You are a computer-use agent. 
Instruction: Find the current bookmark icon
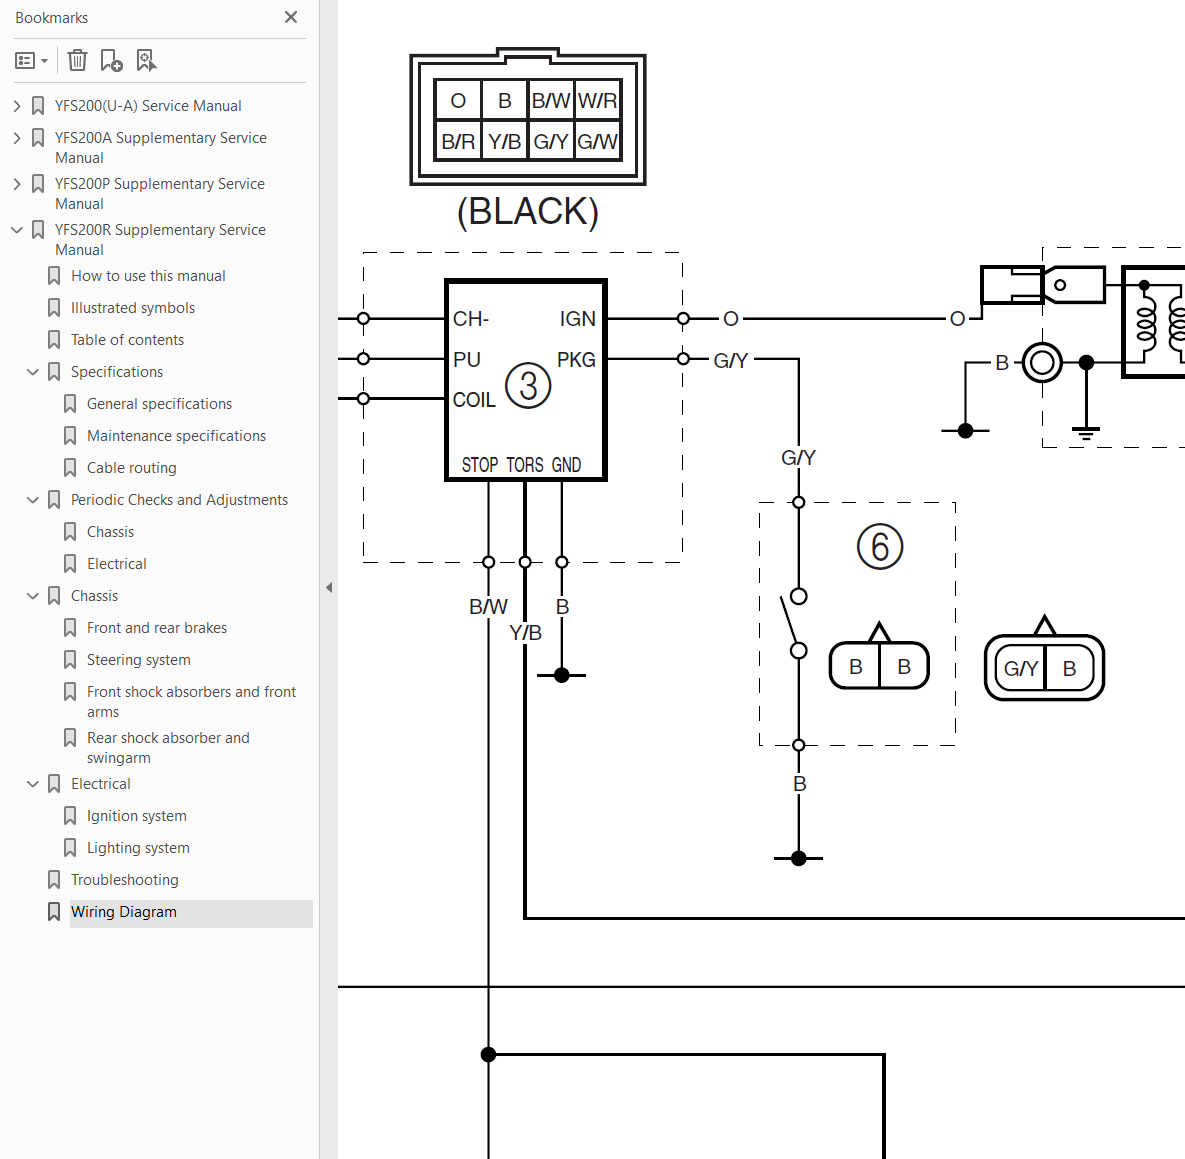click(x=145, y=60)
